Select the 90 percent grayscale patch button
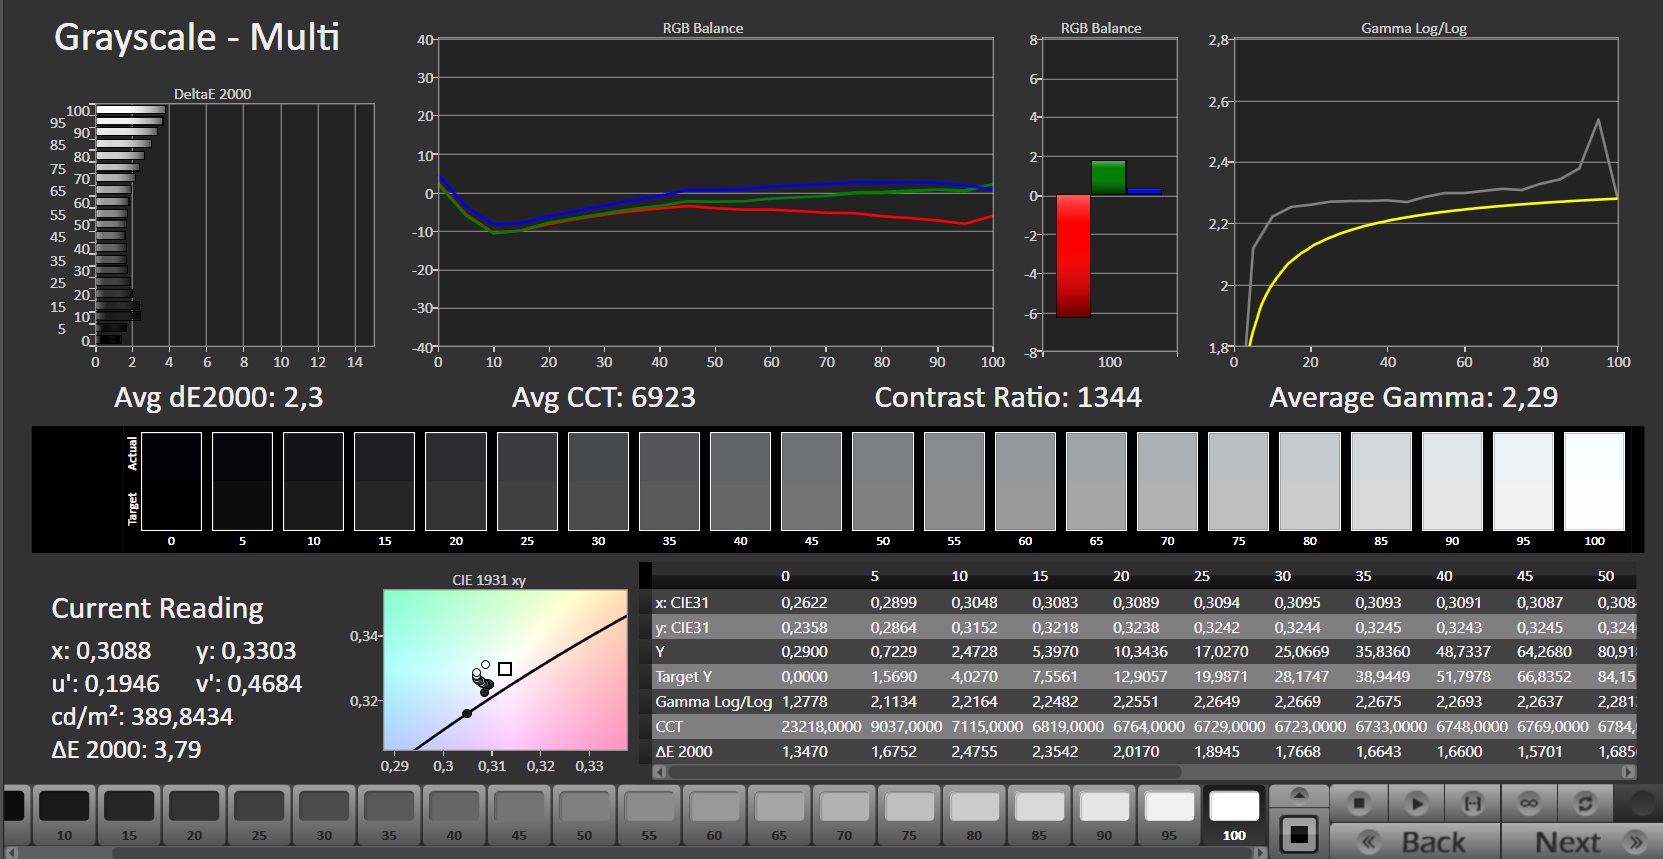This screenshot has width=1663, height=859. (x=1104, y=816)
